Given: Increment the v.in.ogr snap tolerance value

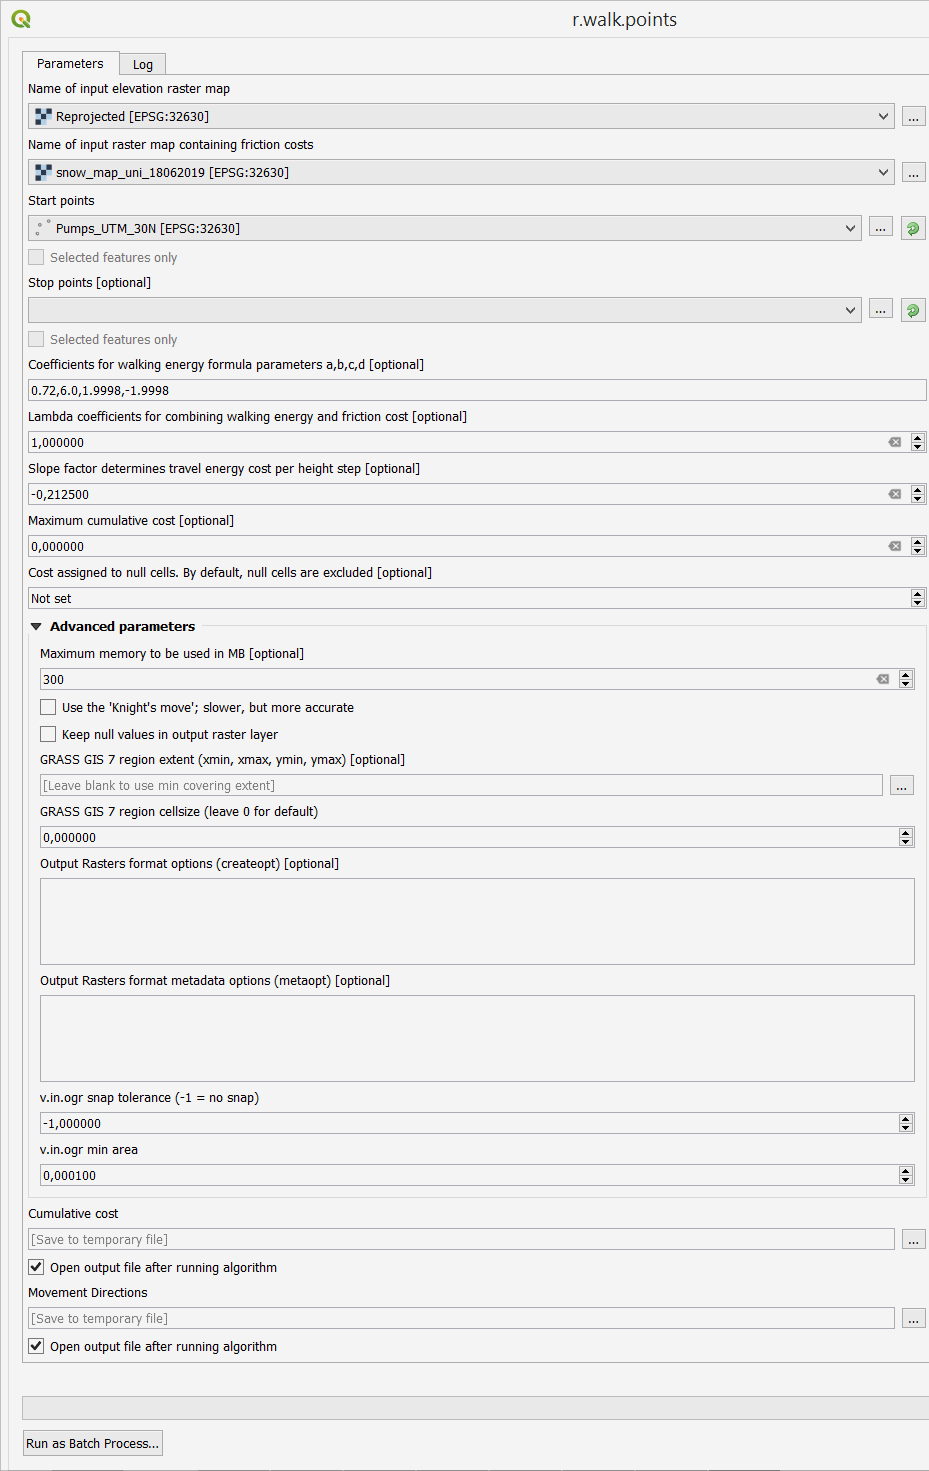Looking at the screenshot, I should pos(906,1118).
